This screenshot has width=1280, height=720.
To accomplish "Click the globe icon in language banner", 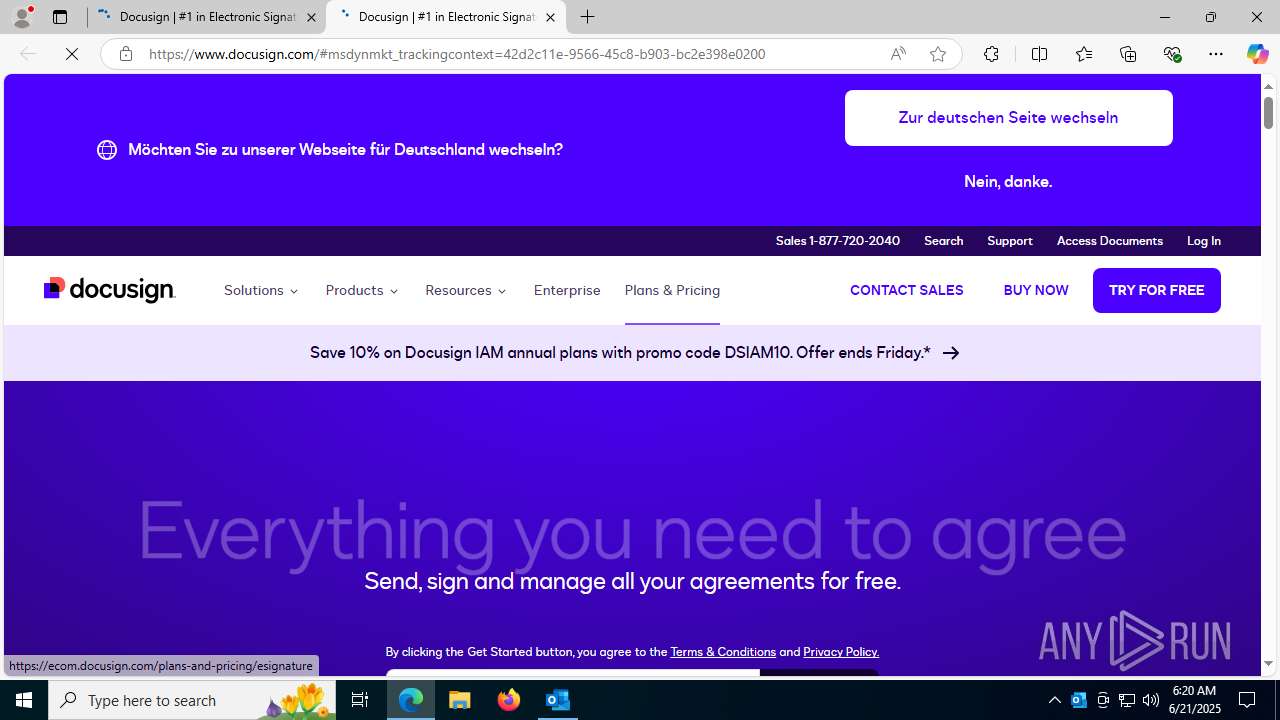I will point(107,150).
